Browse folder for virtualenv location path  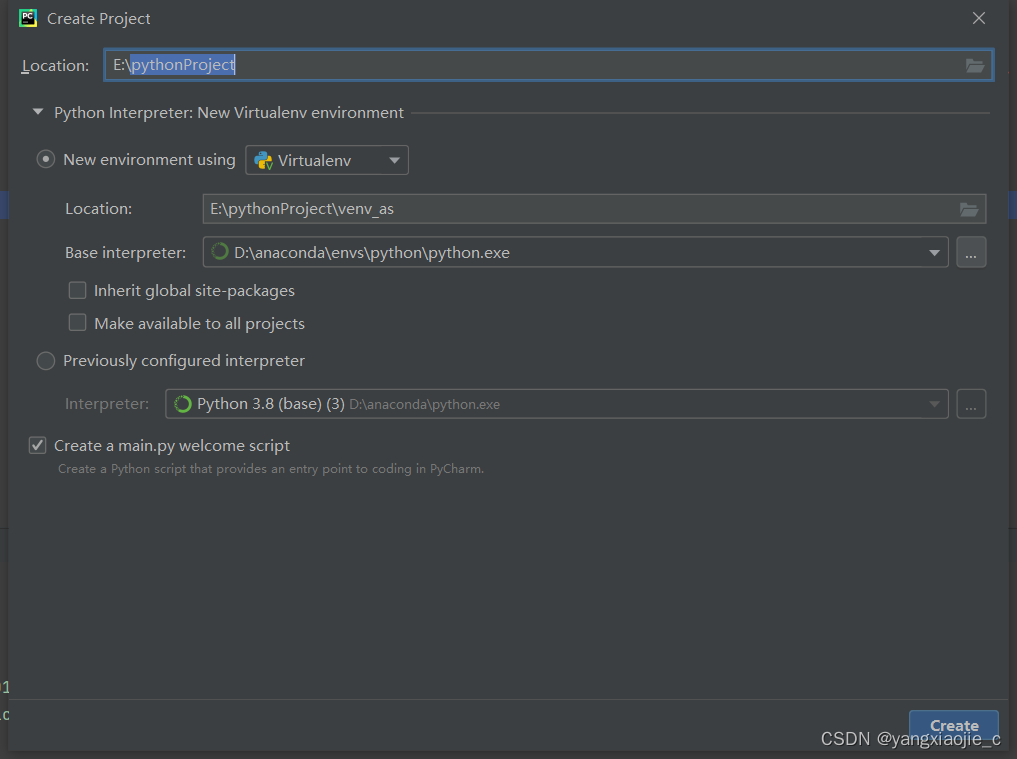969,209
